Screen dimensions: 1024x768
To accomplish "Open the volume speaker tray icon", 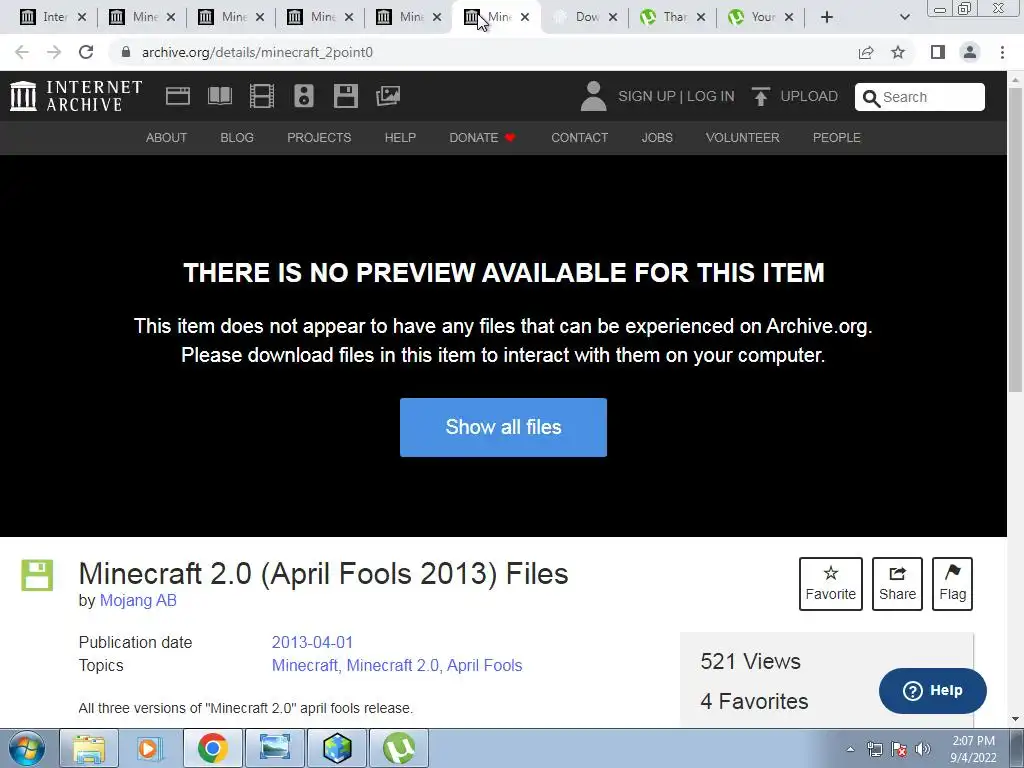I will pos(923,749).
